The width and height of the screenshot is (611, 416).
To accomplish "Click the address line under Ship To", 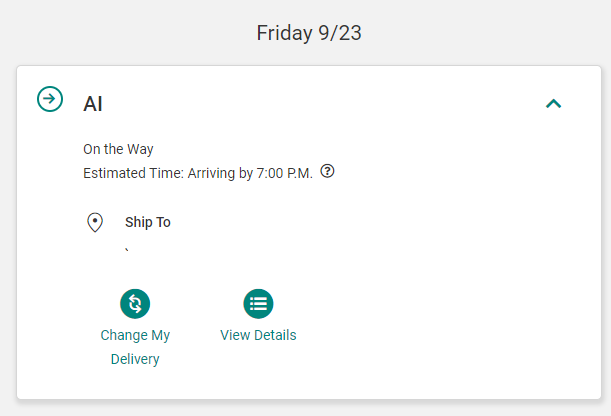I will [x=127, y=249].
